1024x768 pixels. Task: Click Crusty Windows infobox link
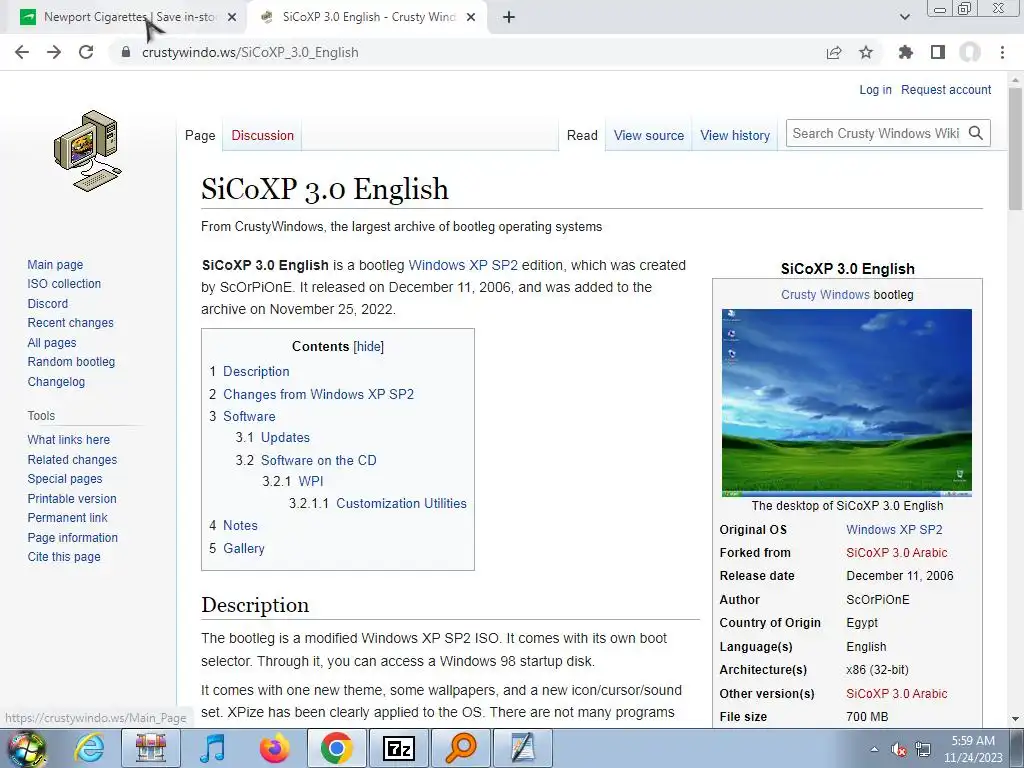click(825, 295)
